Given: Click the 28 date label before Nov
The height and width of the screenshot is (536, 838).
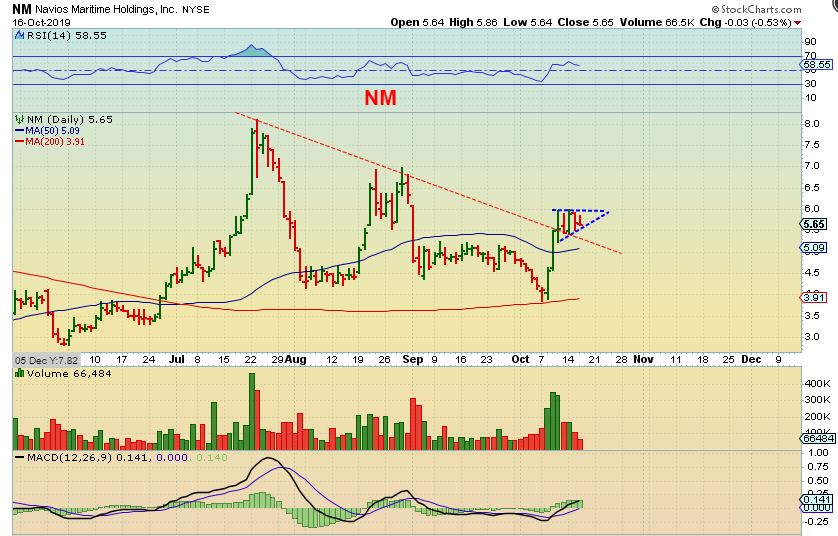Looking at the screenshot, I should (x=621, y=360).
